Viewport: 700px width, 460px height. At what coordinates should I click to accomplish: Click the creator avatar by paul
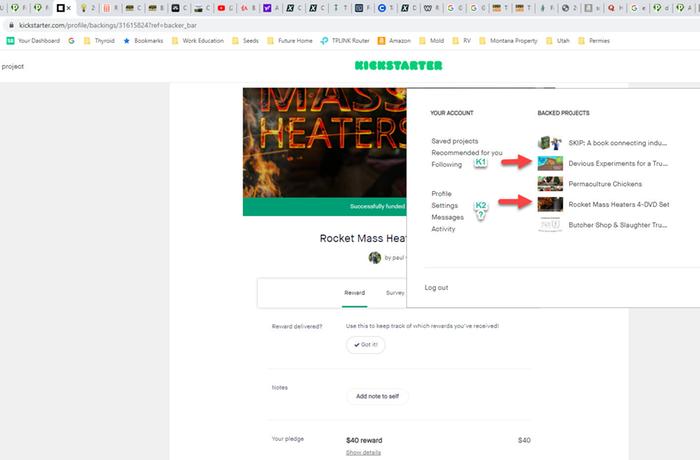375,257
